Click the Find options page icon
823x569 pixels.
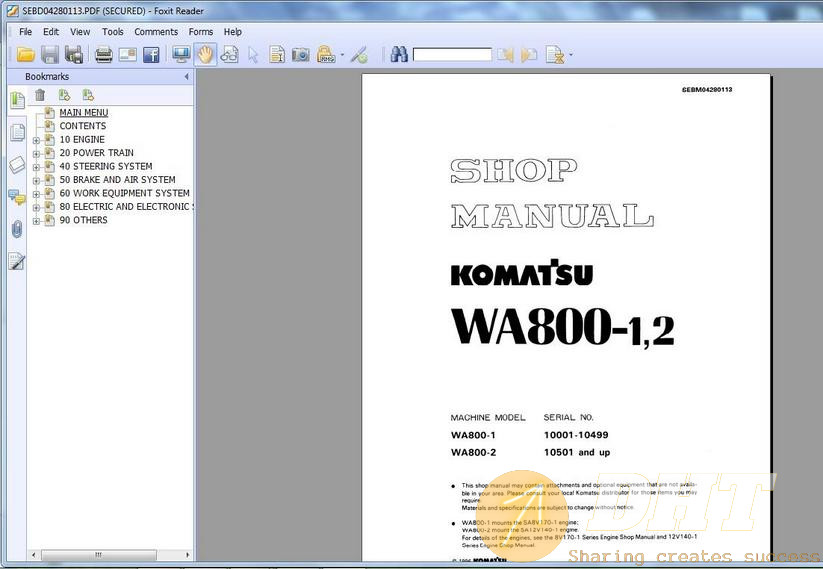(x=554, y=54)
